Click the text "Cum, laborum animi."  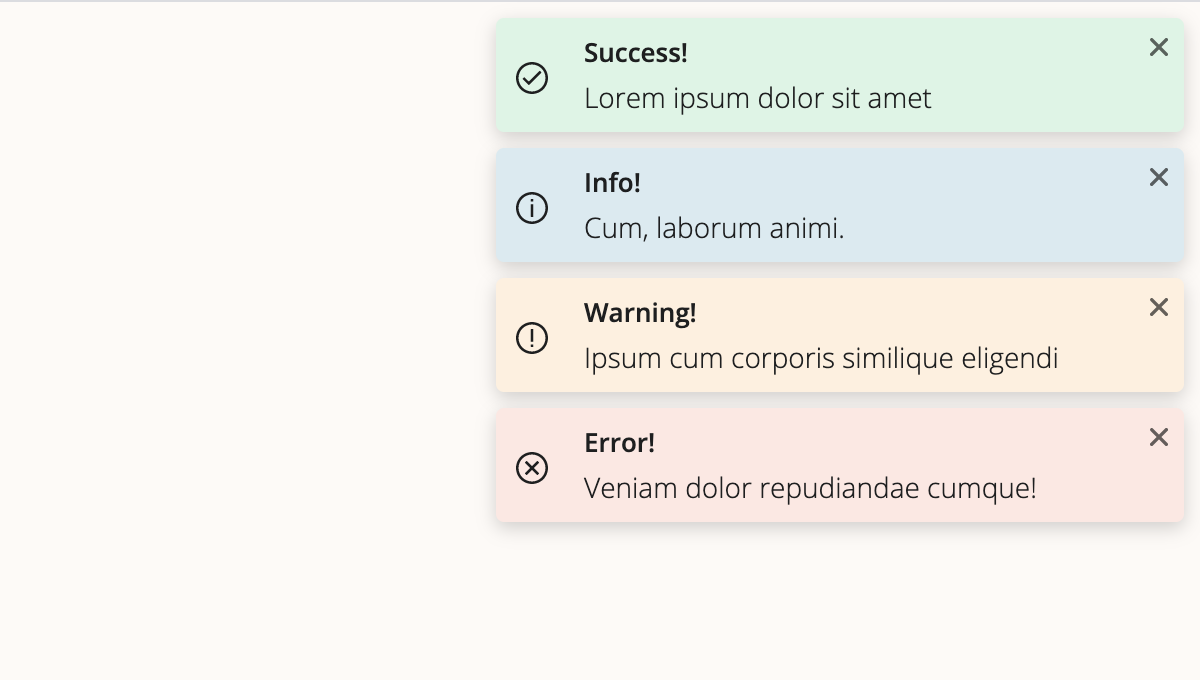(x=714, y=229)
